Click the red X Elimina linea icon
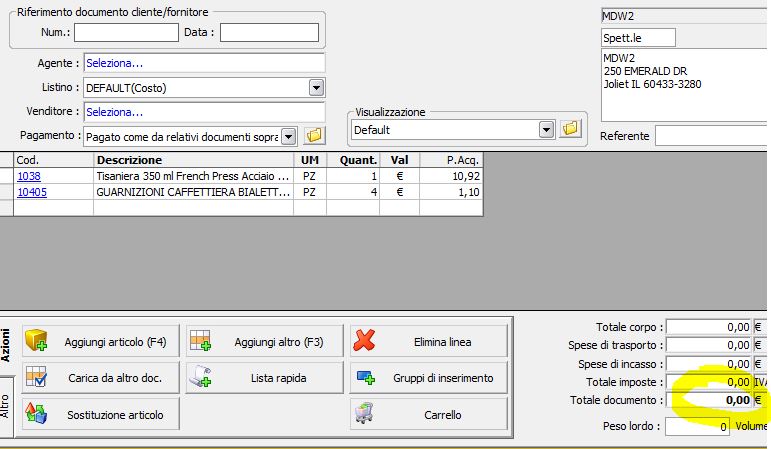This screenshot has height=449, width=771. click(x=364, y=340)
